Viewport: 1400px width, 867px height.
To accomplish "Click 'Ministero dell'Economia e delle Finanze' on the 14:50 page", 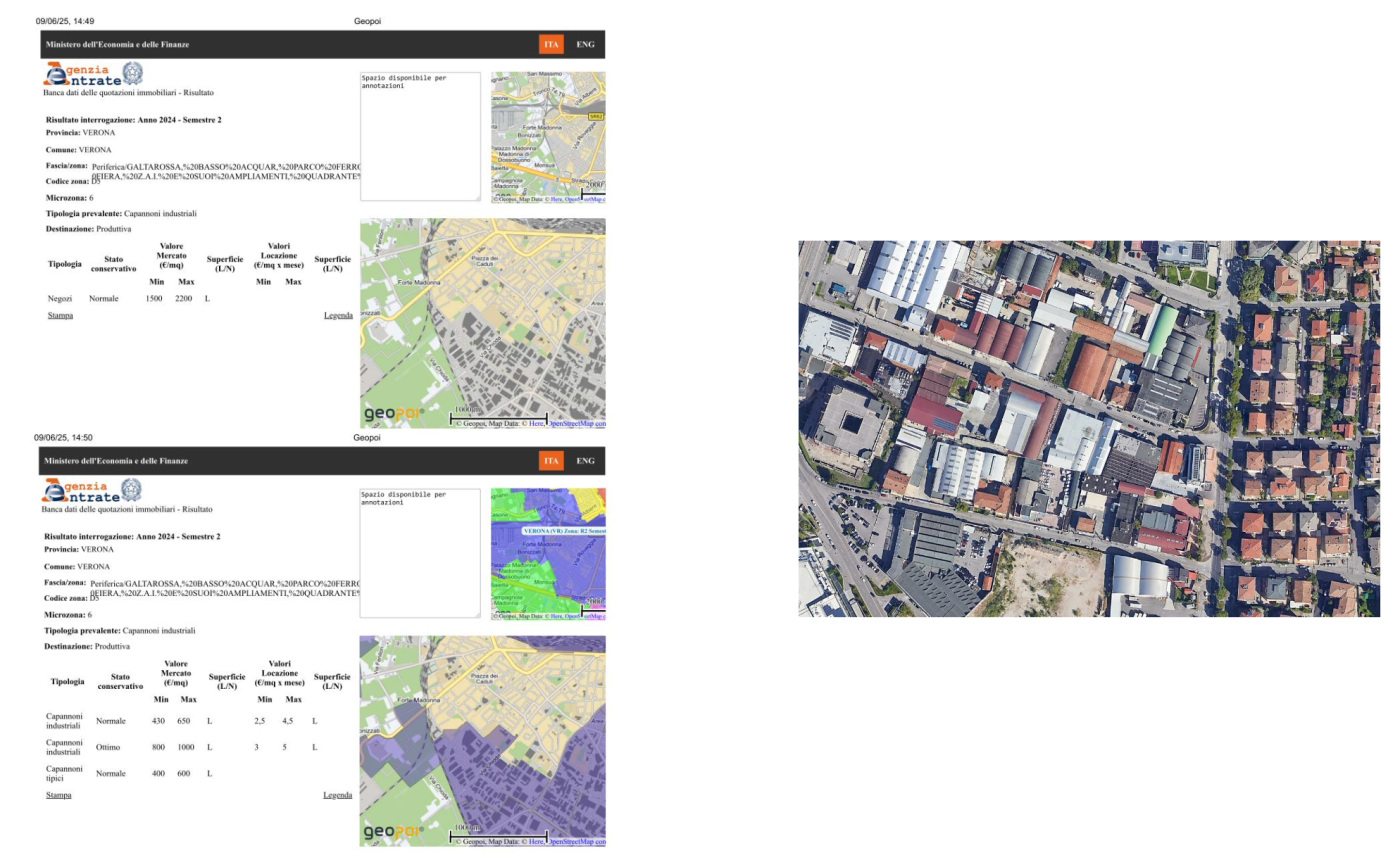I will click(116, 461).
